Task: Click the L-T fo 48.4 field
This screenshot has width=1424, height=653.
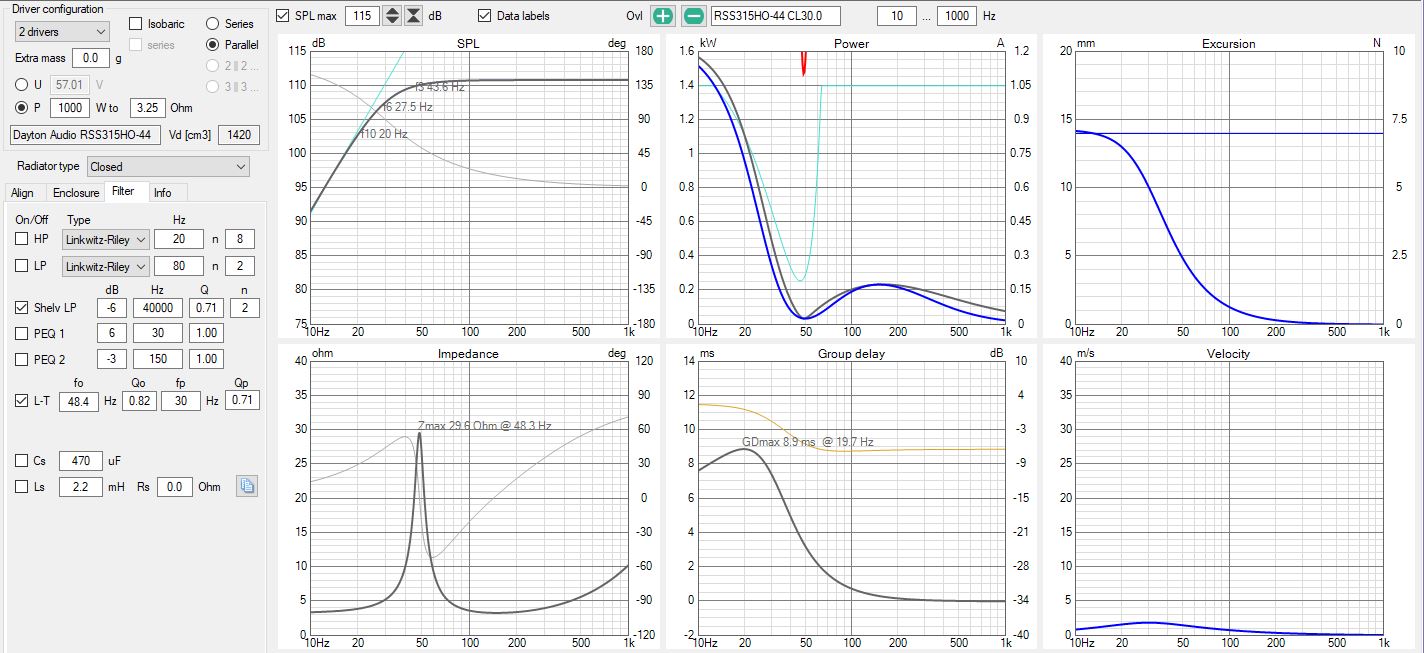Action: point(79,401)
